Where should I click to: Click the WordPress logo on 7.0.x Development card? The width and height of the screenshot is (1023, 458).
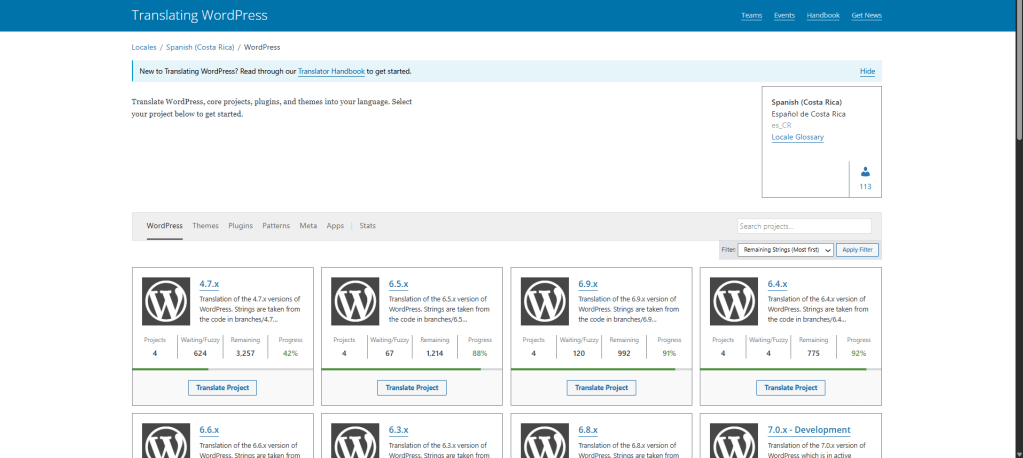pos(735,440)
